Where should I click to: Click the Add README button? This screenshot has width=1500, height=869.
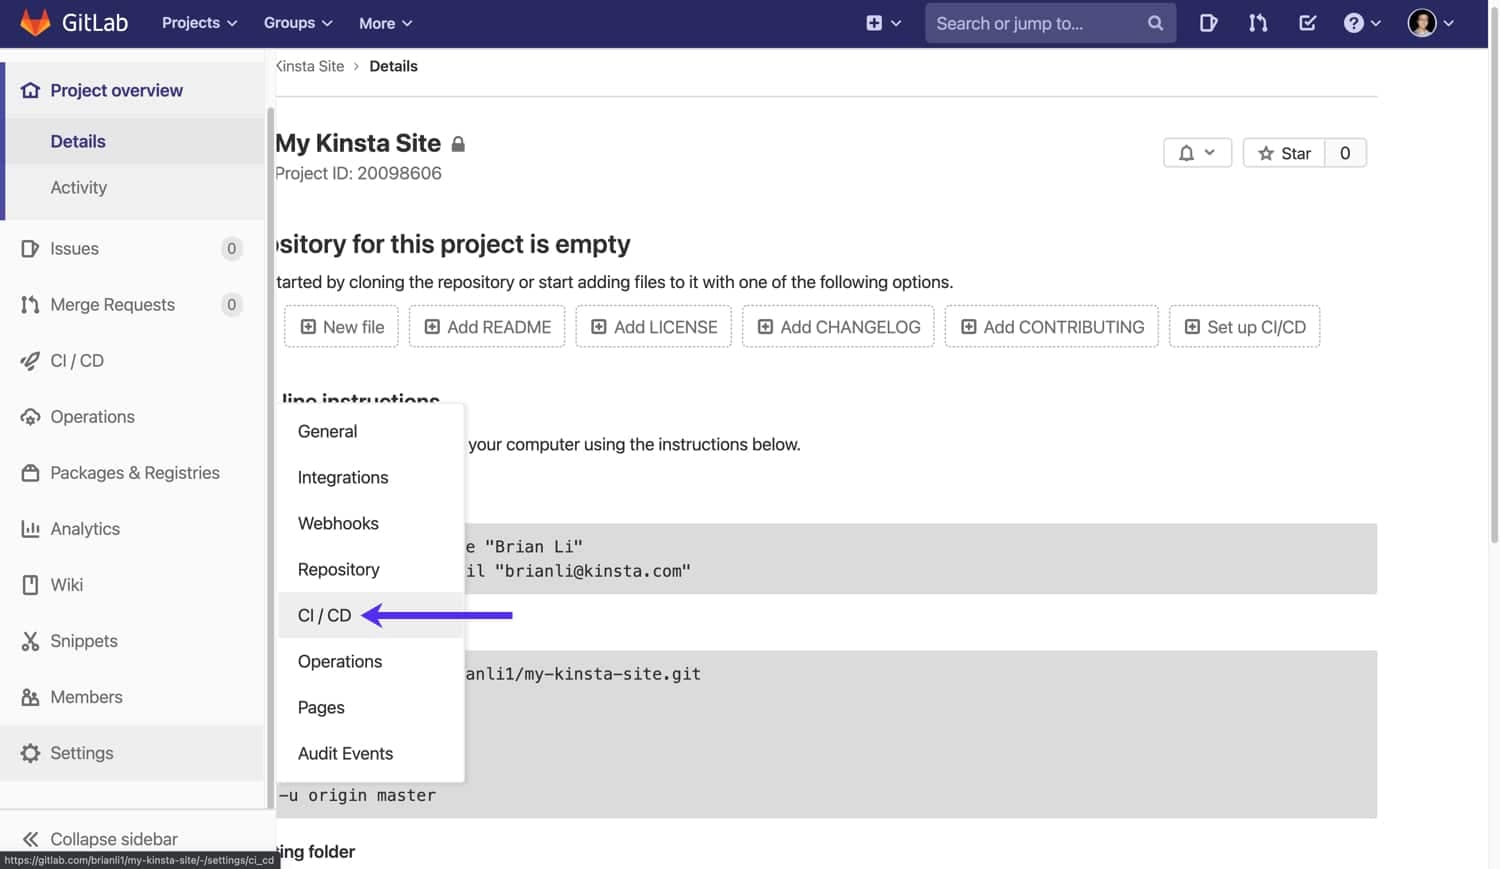tap(487, 326)
